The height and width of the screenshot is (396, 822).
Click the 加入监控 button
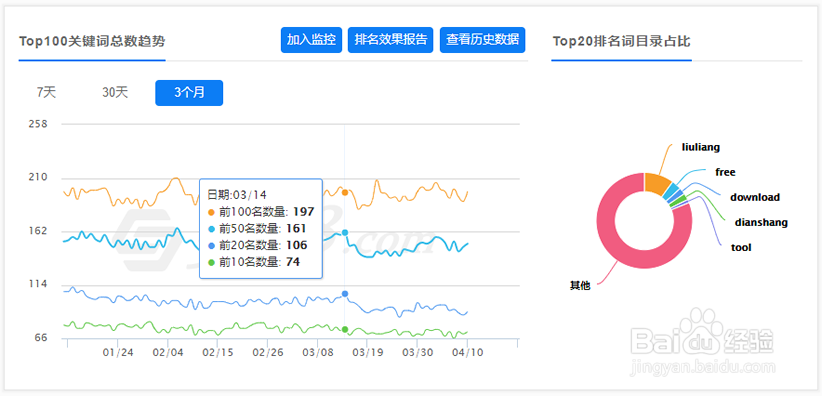311,40
